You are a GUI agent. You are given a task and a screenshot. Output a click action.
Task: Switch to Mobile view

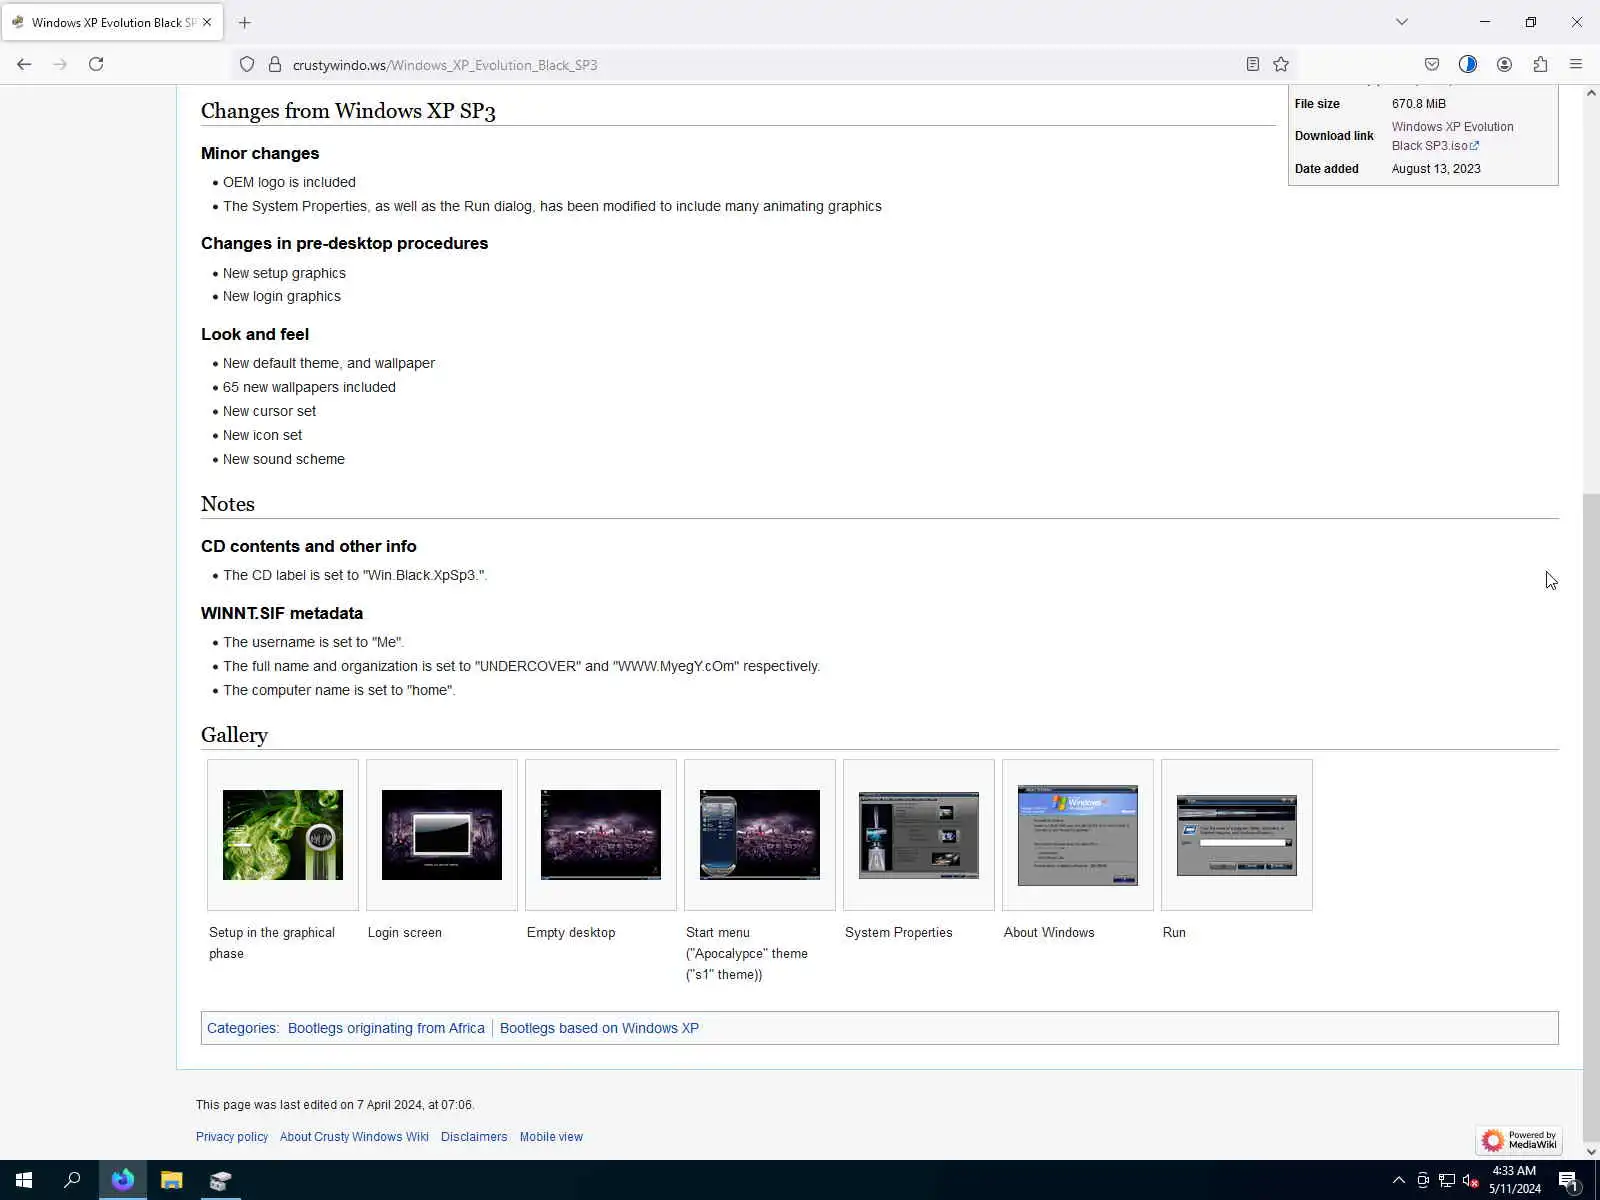click(x=551, y=1137)
